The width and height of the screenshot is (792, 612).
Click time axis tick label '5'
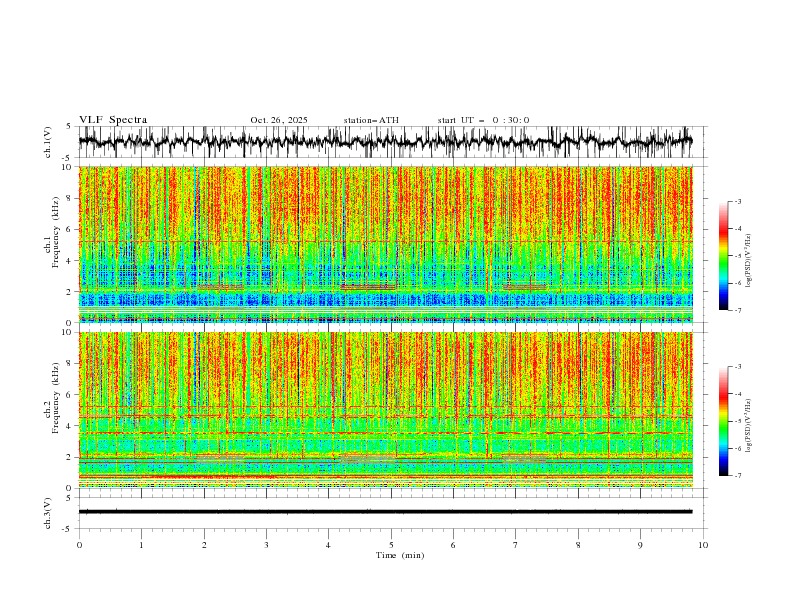tap(391, 545)
